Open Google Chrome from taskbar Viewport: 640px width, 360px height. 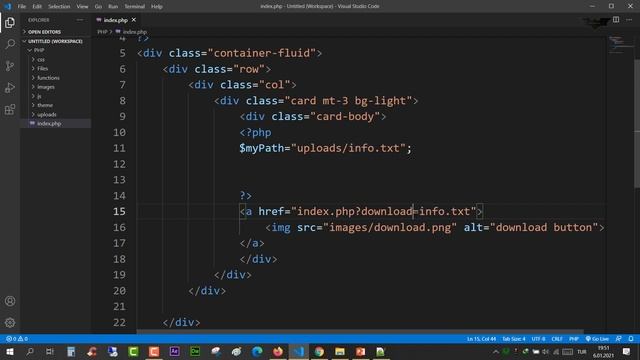(319, 351)
